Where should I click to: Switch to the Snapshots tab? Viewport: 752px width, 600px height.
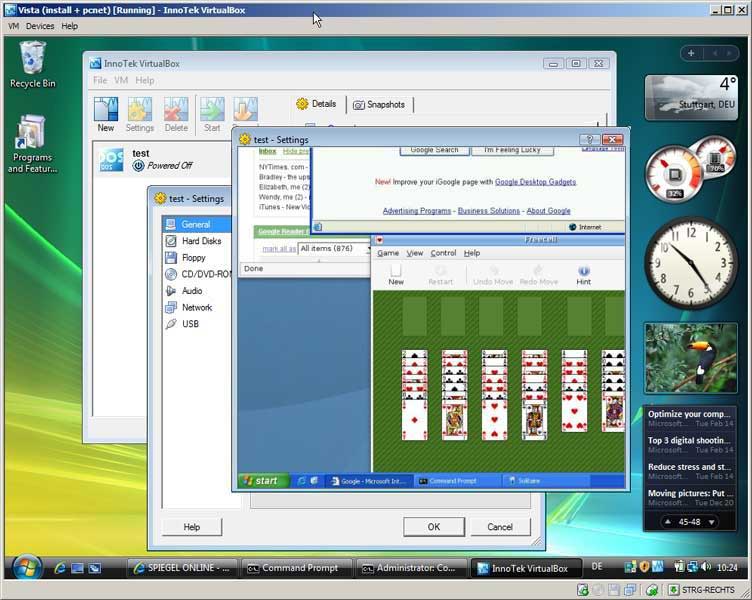379,105
